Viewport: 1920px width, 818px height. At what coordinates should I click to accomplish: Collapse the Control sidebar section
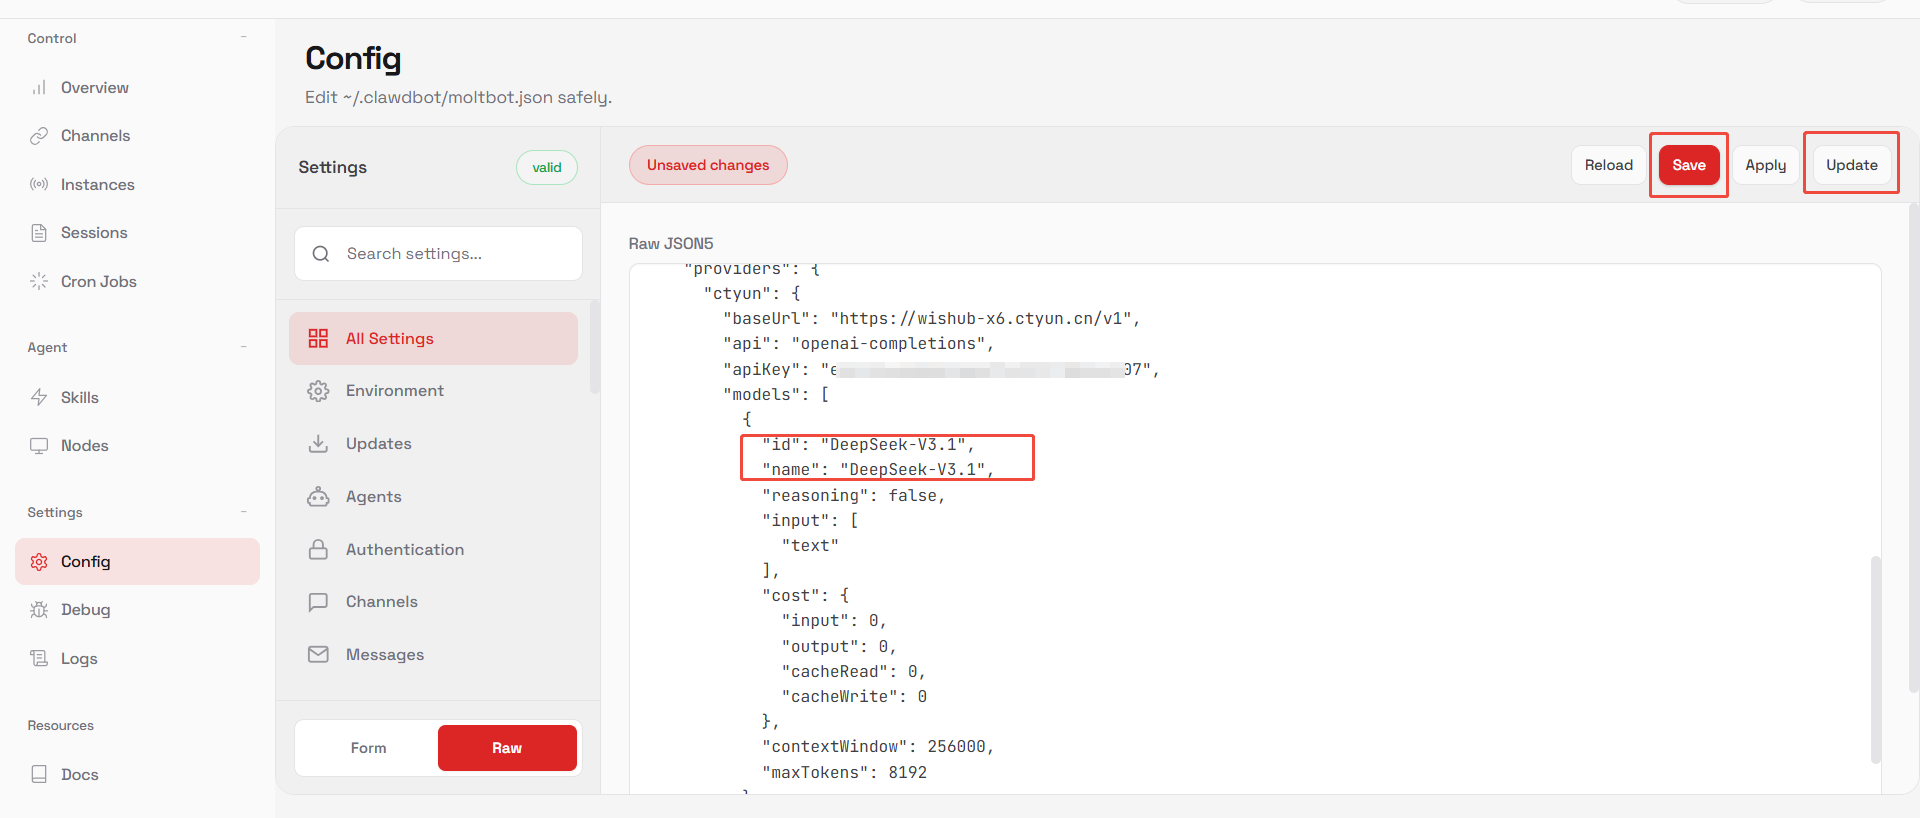pos(244,38)
